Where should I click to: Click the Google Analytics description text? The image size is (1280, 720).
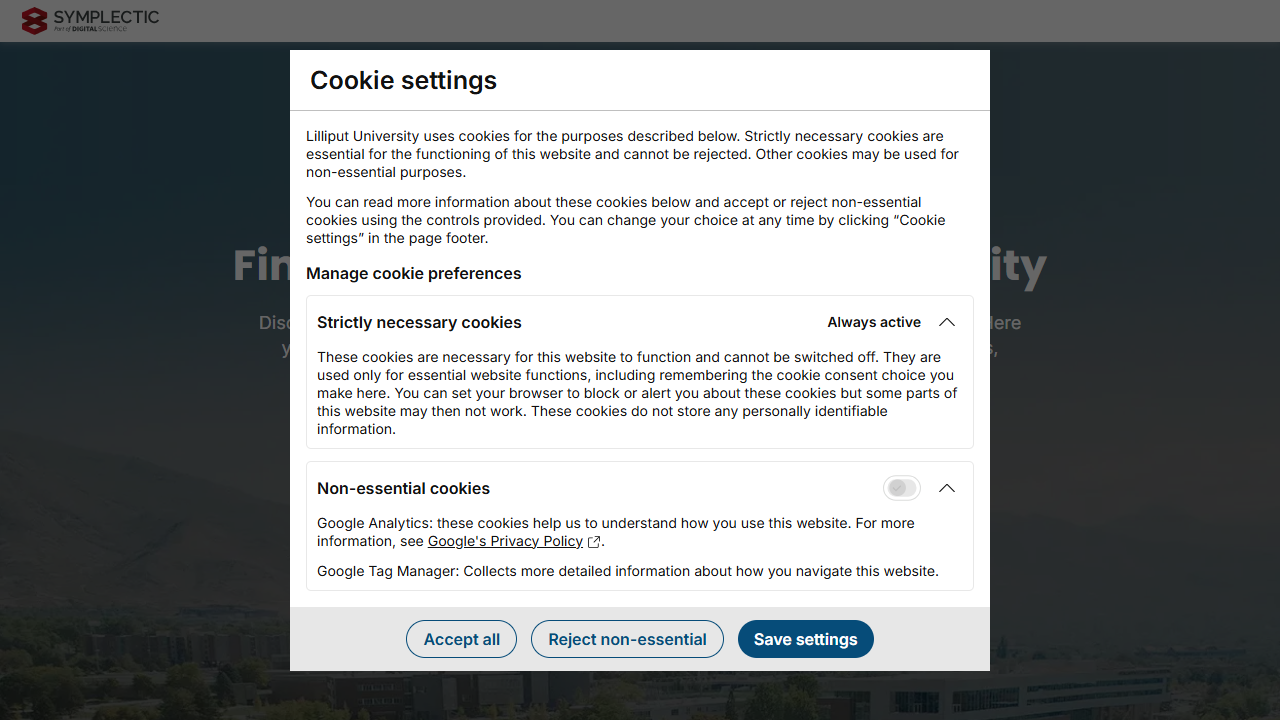(615, 523)
